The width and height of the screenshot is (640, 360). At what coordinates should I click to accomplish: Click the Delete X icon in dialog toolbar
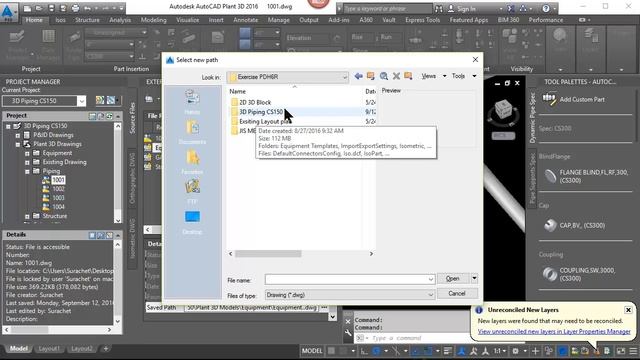[x=396, y=76]
